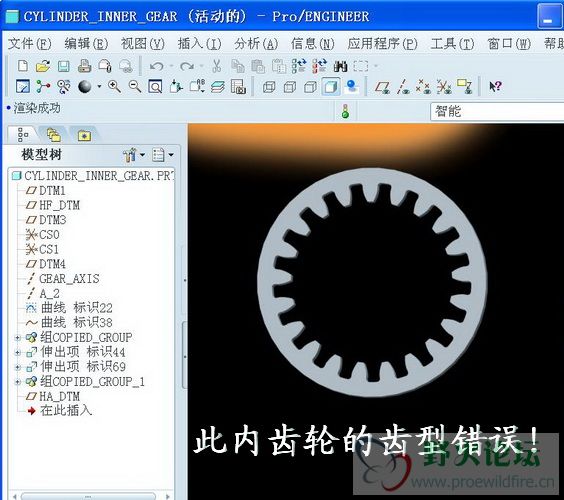Open the model tree Settings dropdown

click(x=163, y=155)
